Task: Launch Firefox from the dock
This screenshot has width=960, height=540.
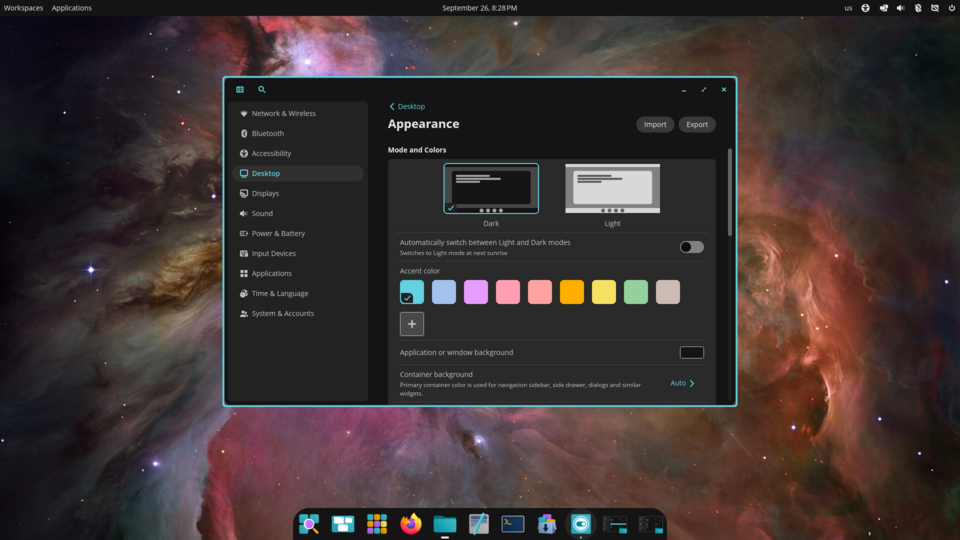Action: (411, 524)
